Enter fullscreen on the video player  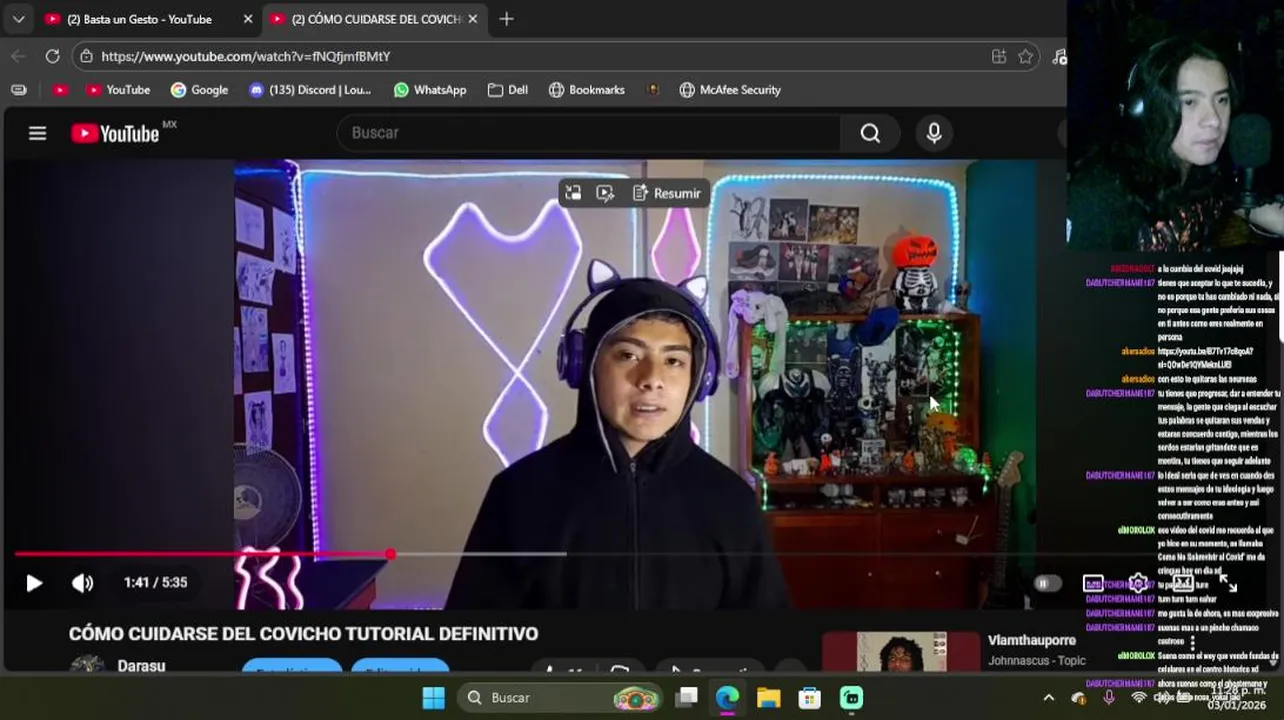[x=1228, y=584]
